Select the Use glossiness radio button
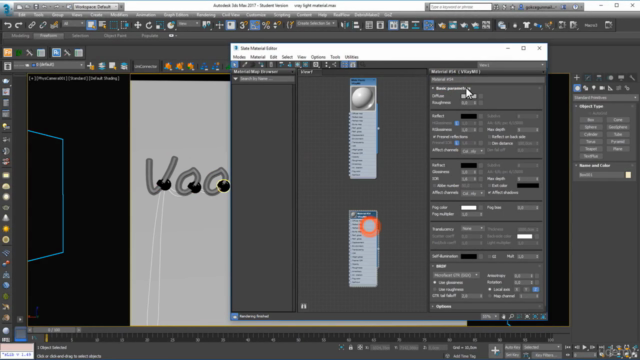This screenshot has width=640, height=360. click(435, 282)
